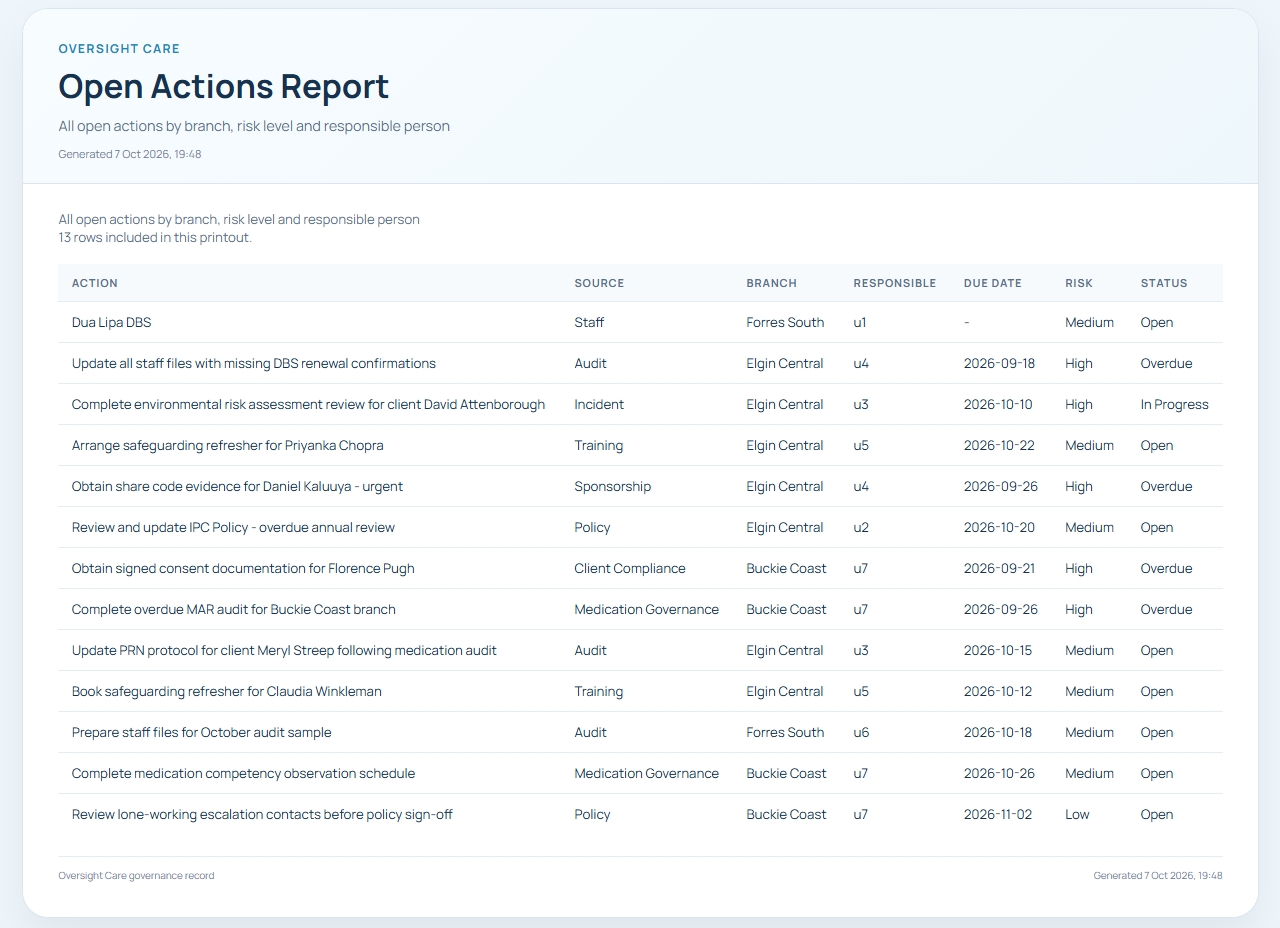This screenshot has width=1280, height=928.
Task: Click the 13 rows included text
Action: click(155, 237)
